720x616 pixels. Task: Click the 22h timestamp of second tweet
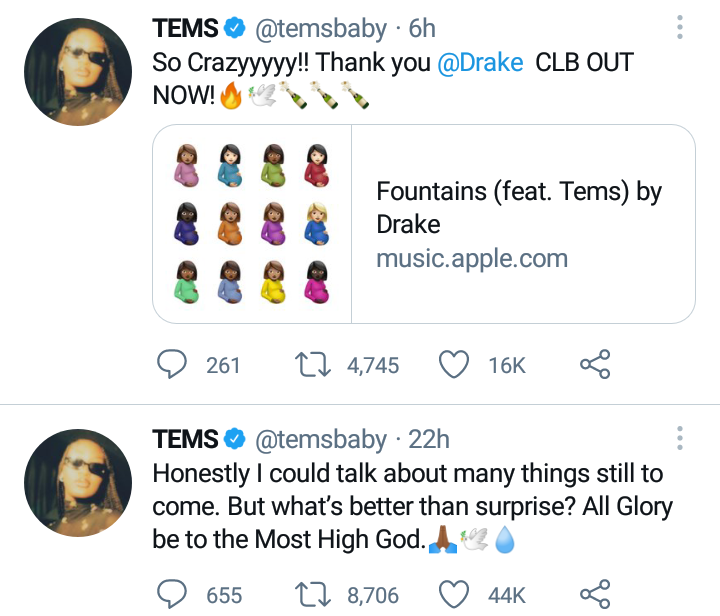click(x=429, y=439)
